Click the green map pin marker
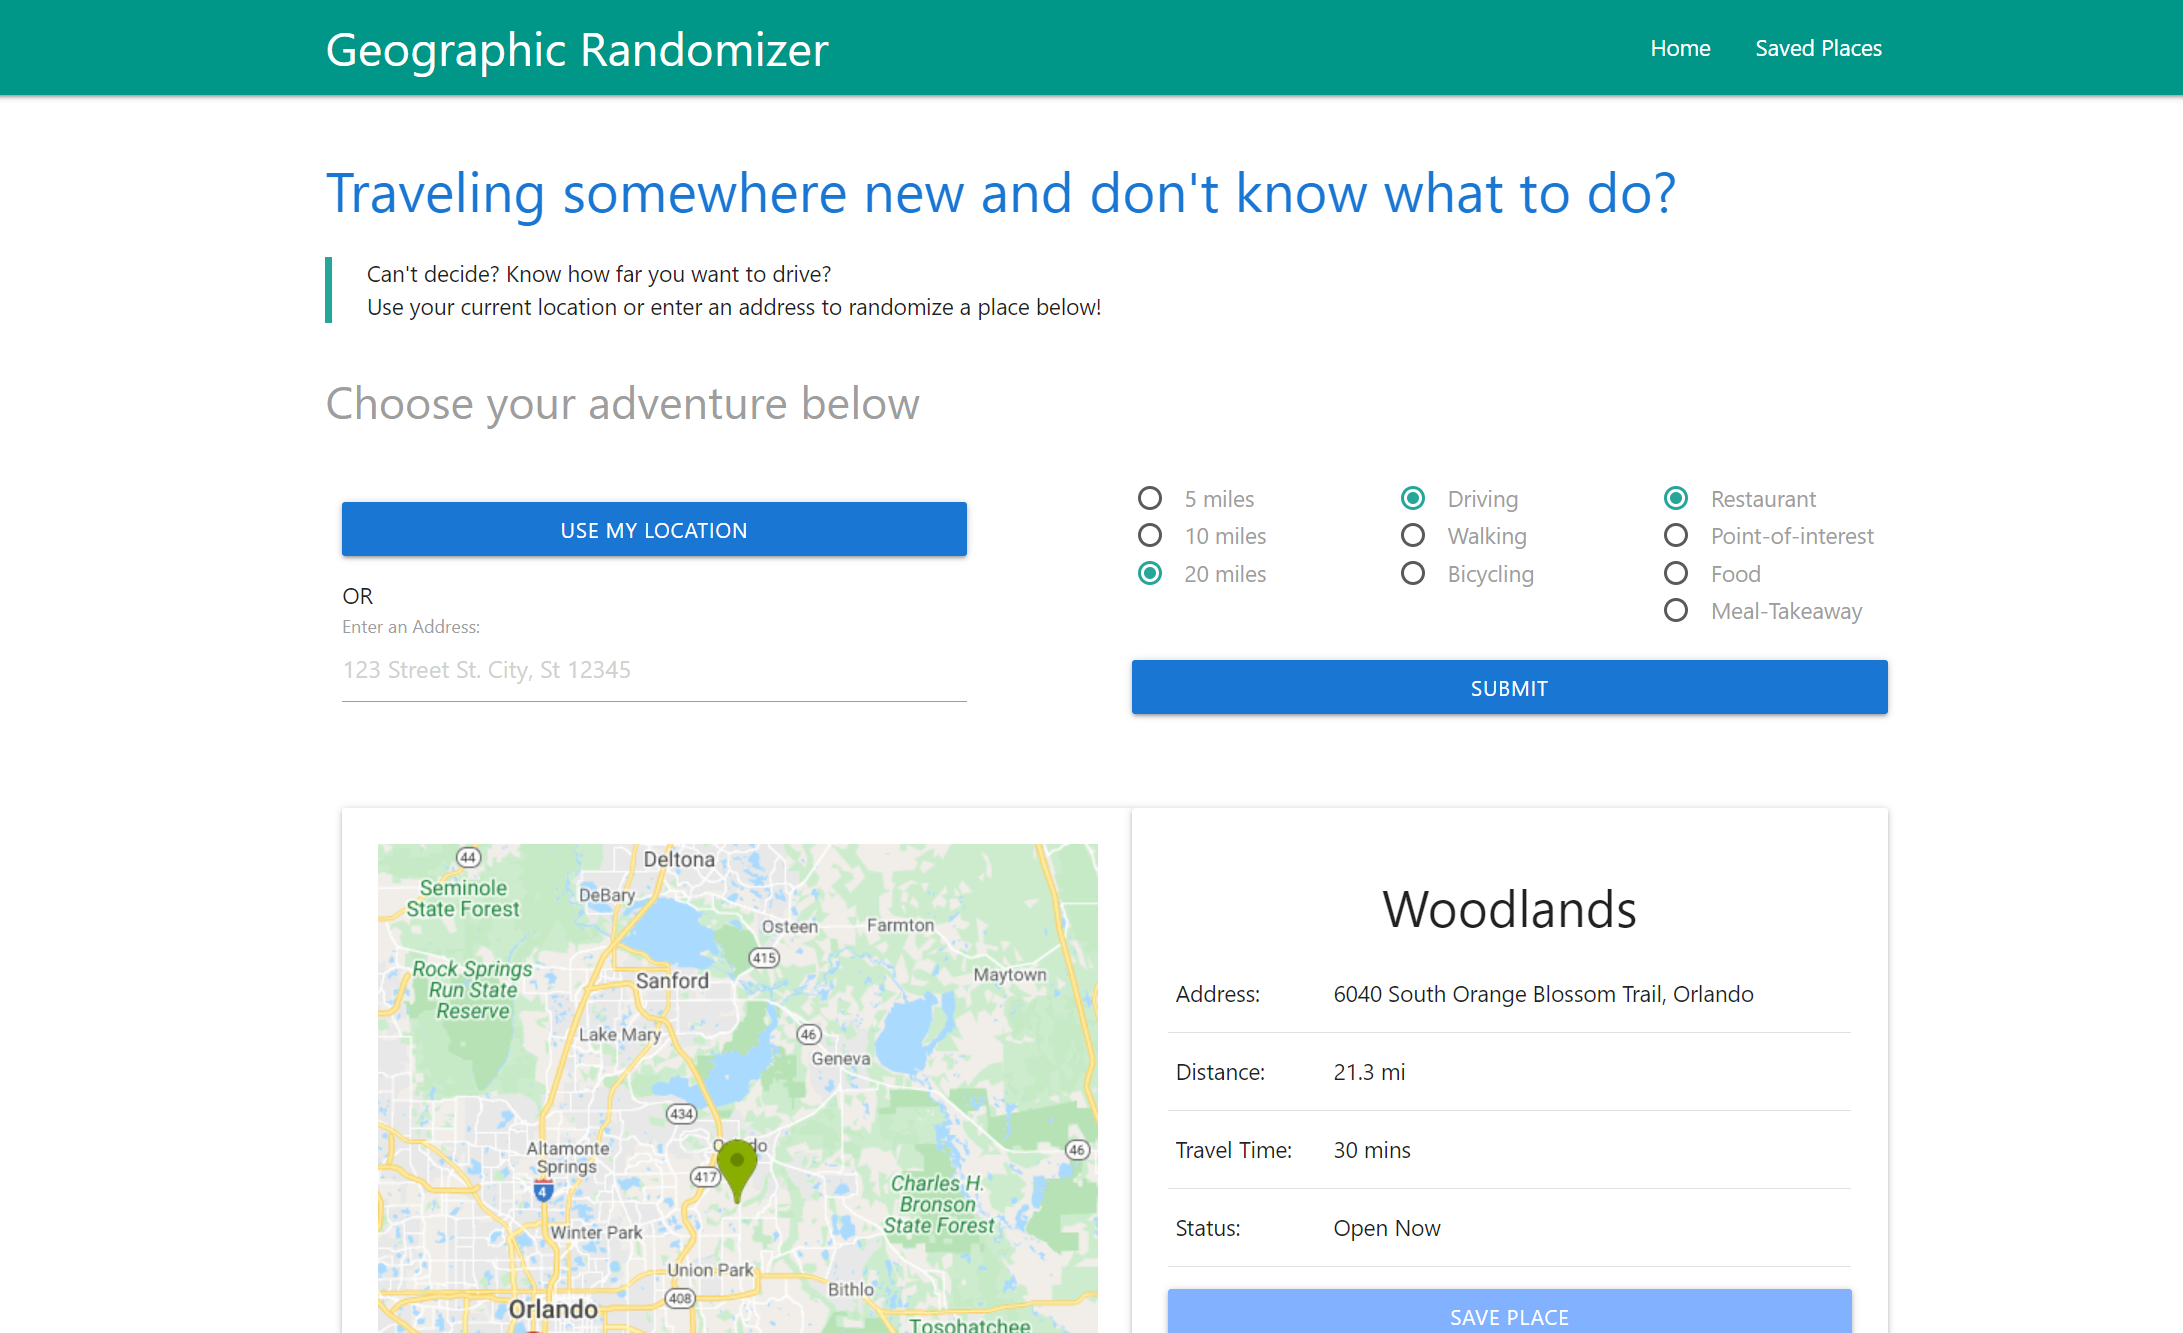The width and height of the screenshot is (2183, 1333). coord(737,1170)
